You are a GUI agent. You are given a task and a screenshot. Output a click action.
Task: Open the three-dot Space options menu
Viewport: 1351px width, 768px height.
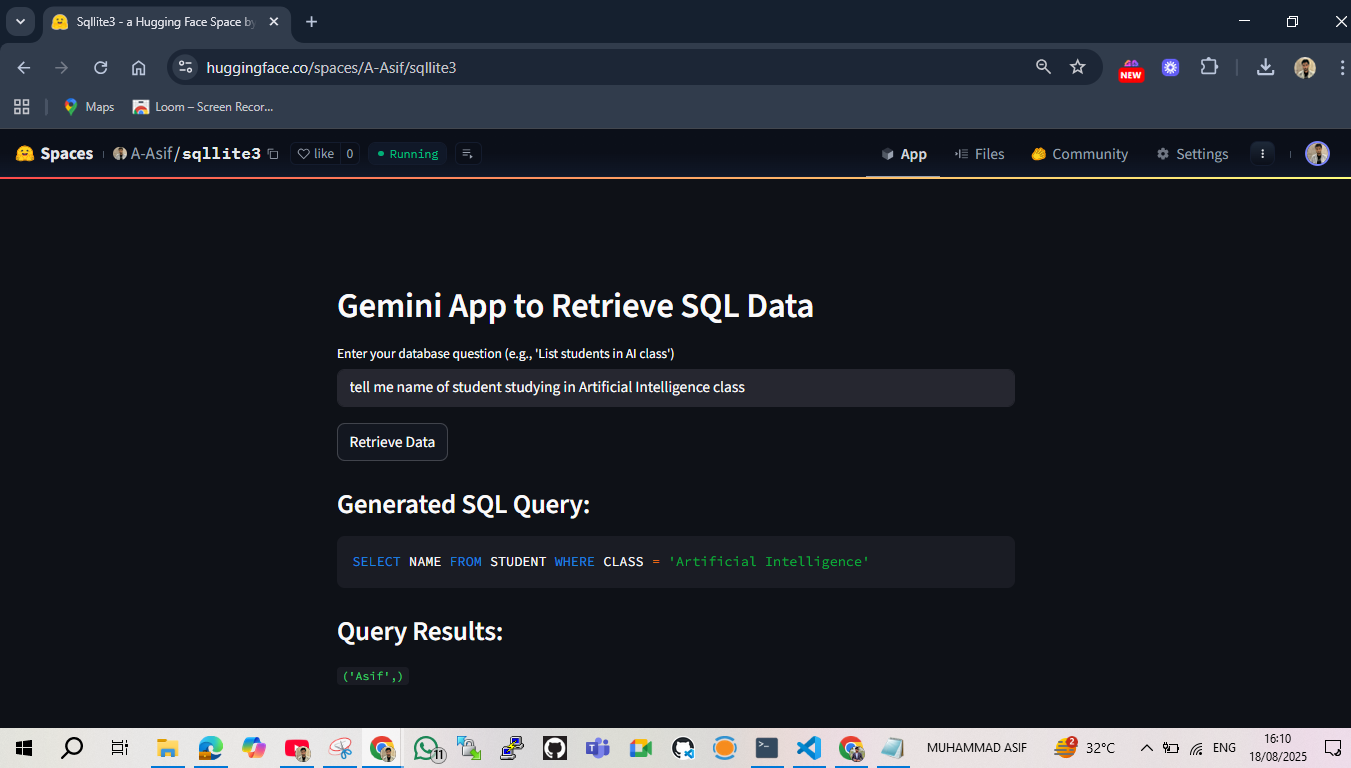click(x=1263, y=154)
